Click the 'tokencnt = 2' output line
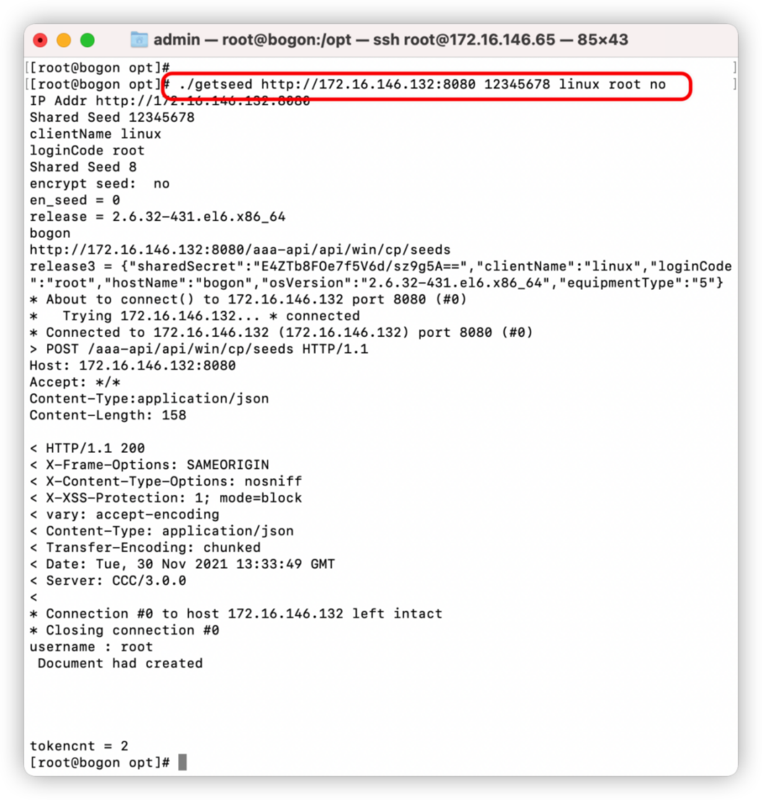The height and width of the screenshot is (800, 762). point(79,746)
